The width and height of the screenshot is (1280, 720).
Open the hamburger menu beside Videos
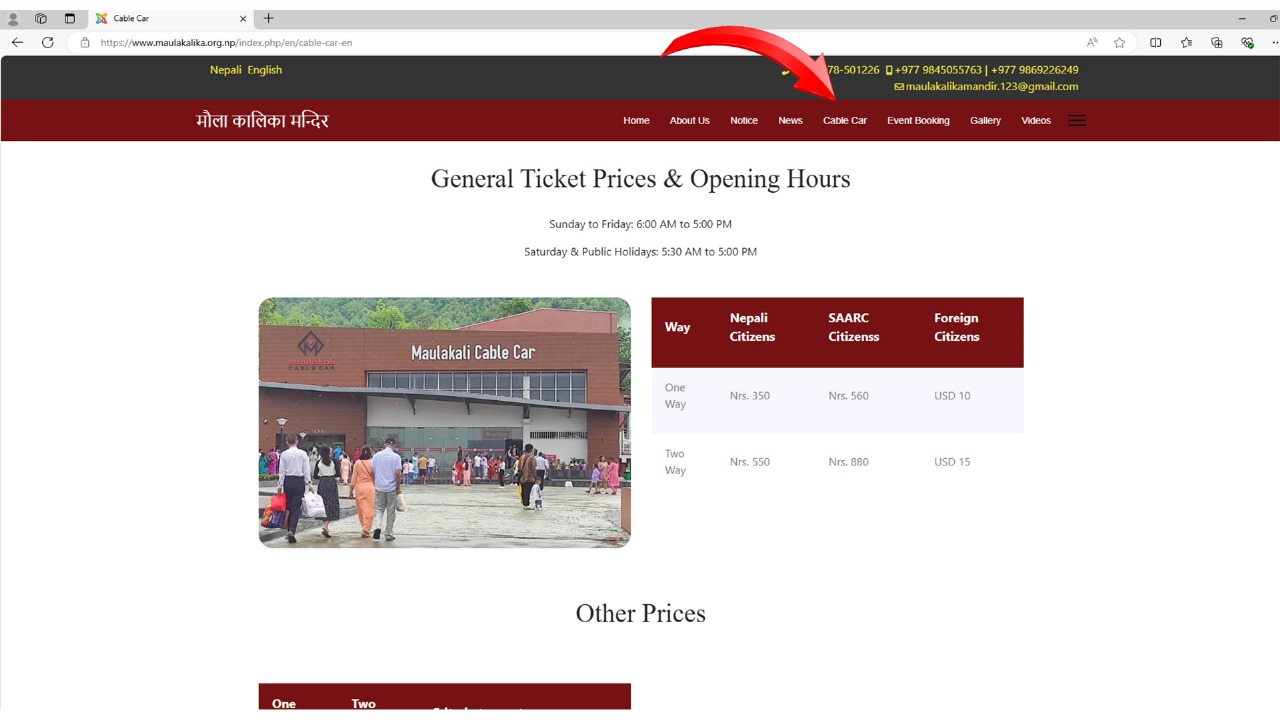coord(1077,120)
